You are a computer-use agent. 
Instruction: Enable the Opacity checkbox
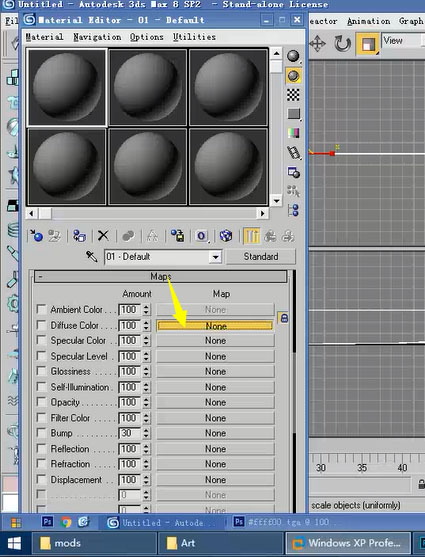point(42,402)
